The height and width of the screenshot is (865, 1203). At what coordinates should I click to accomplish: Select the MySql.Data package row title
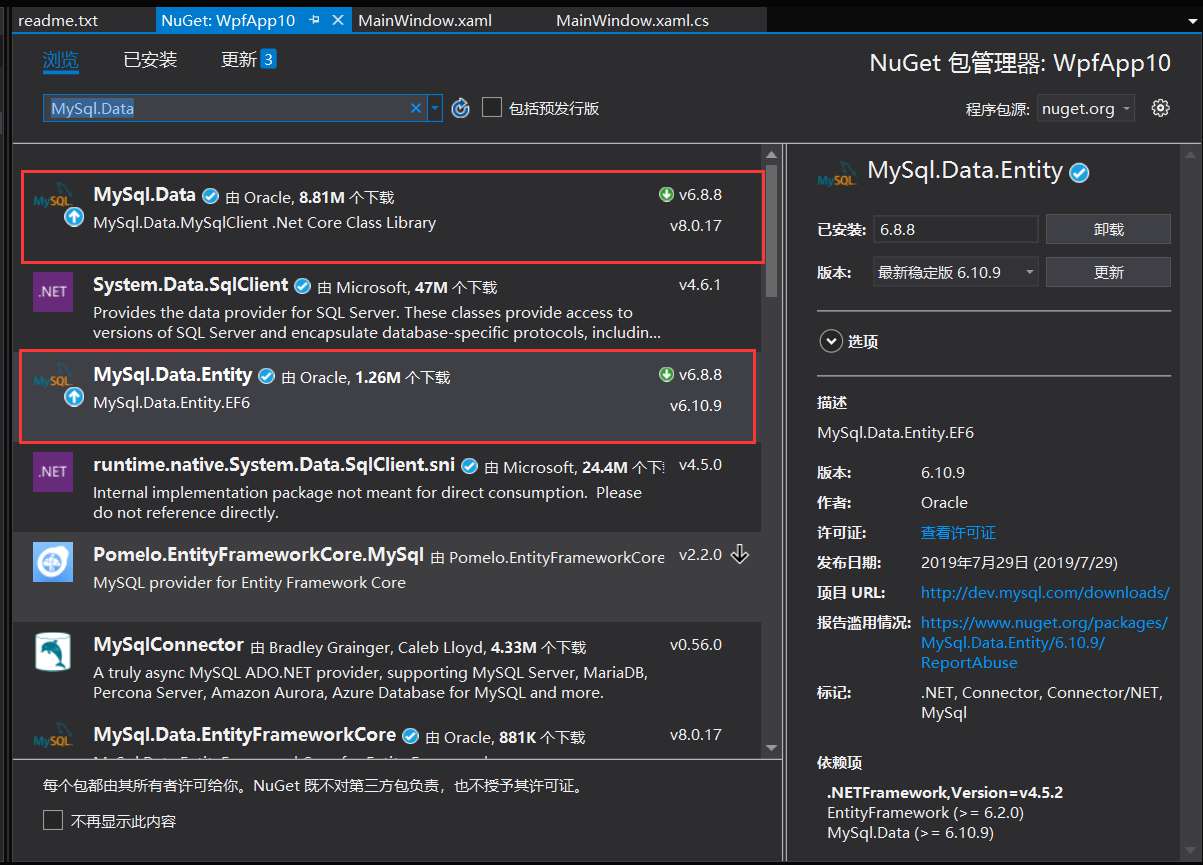[144, 195]
